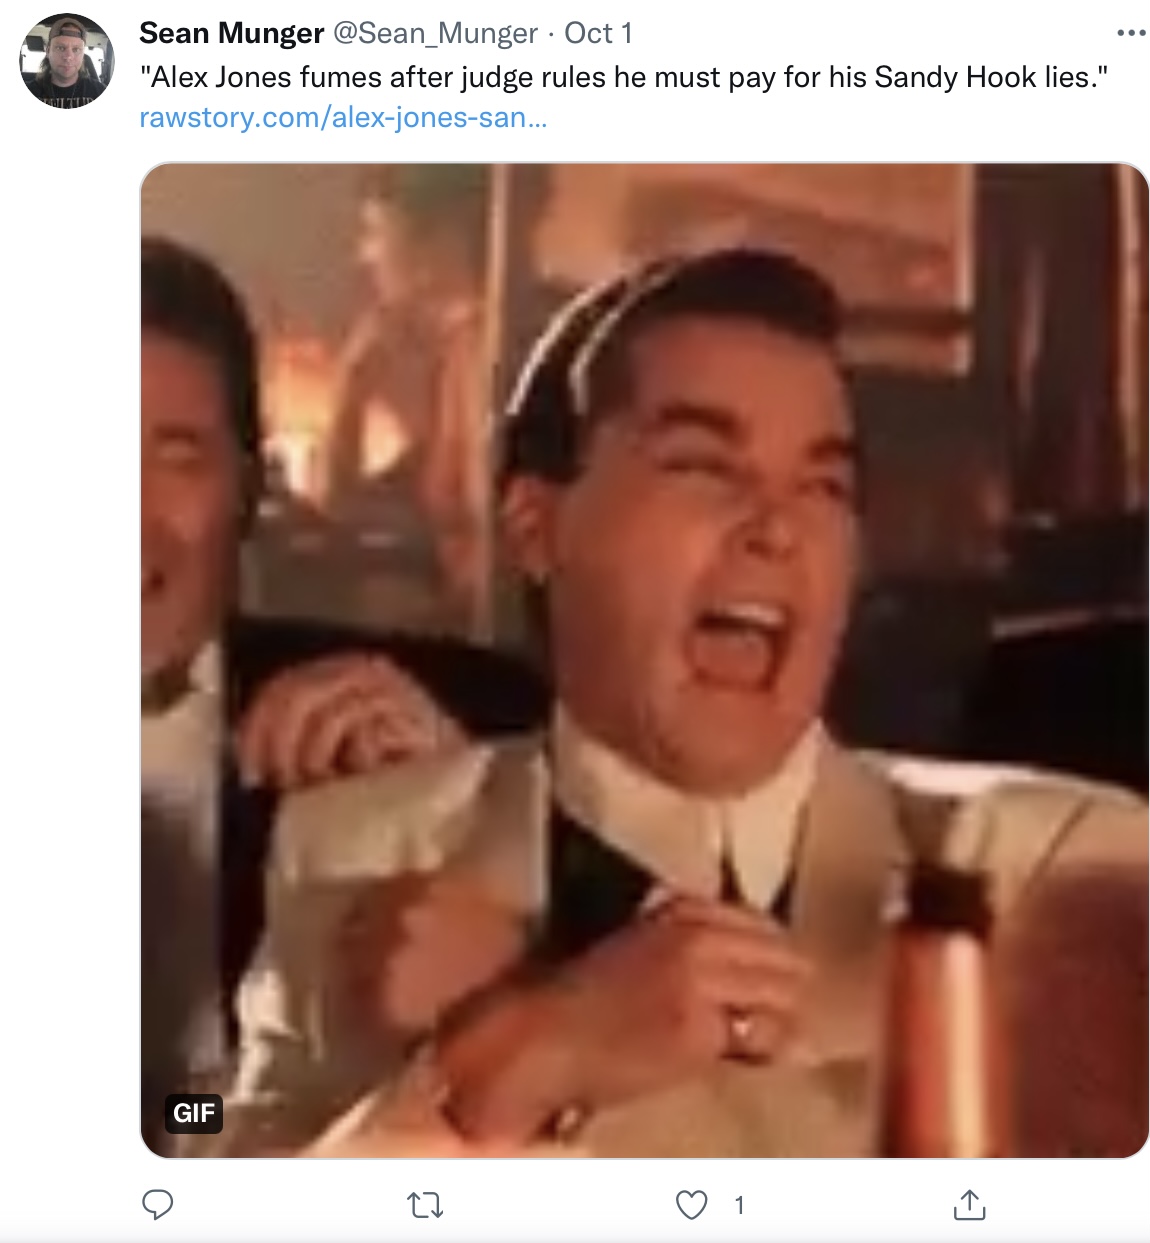This screenshot has height=1243, width=1150.
Task: Open the share upload arrow icon
Action: point(969,1205)
